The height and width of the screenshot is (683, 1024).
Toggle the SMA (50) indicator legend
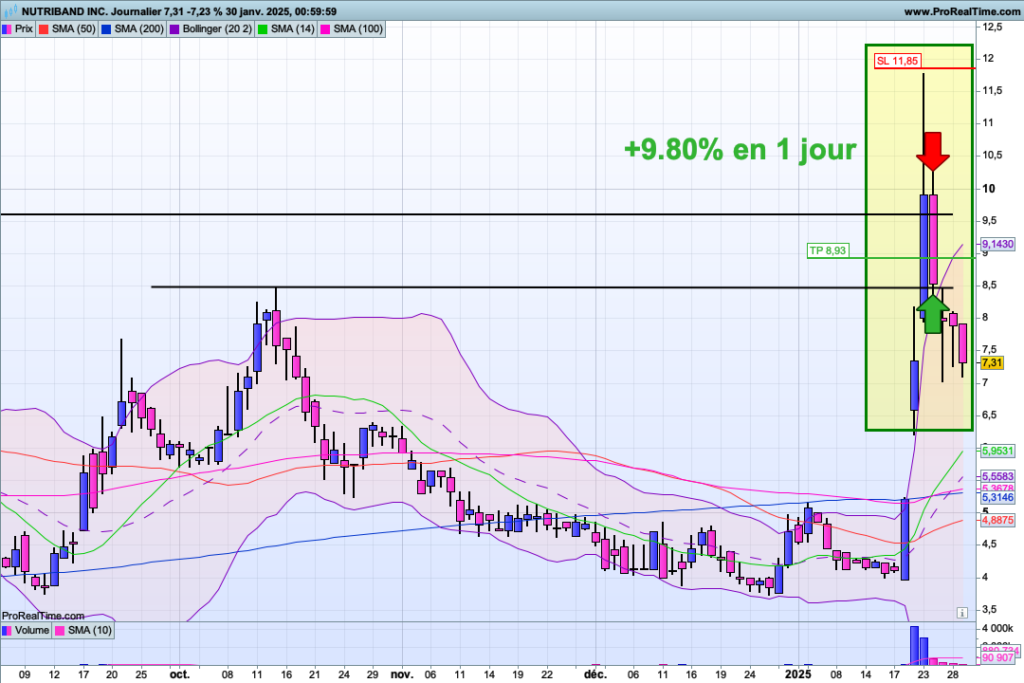coord(67,29)
